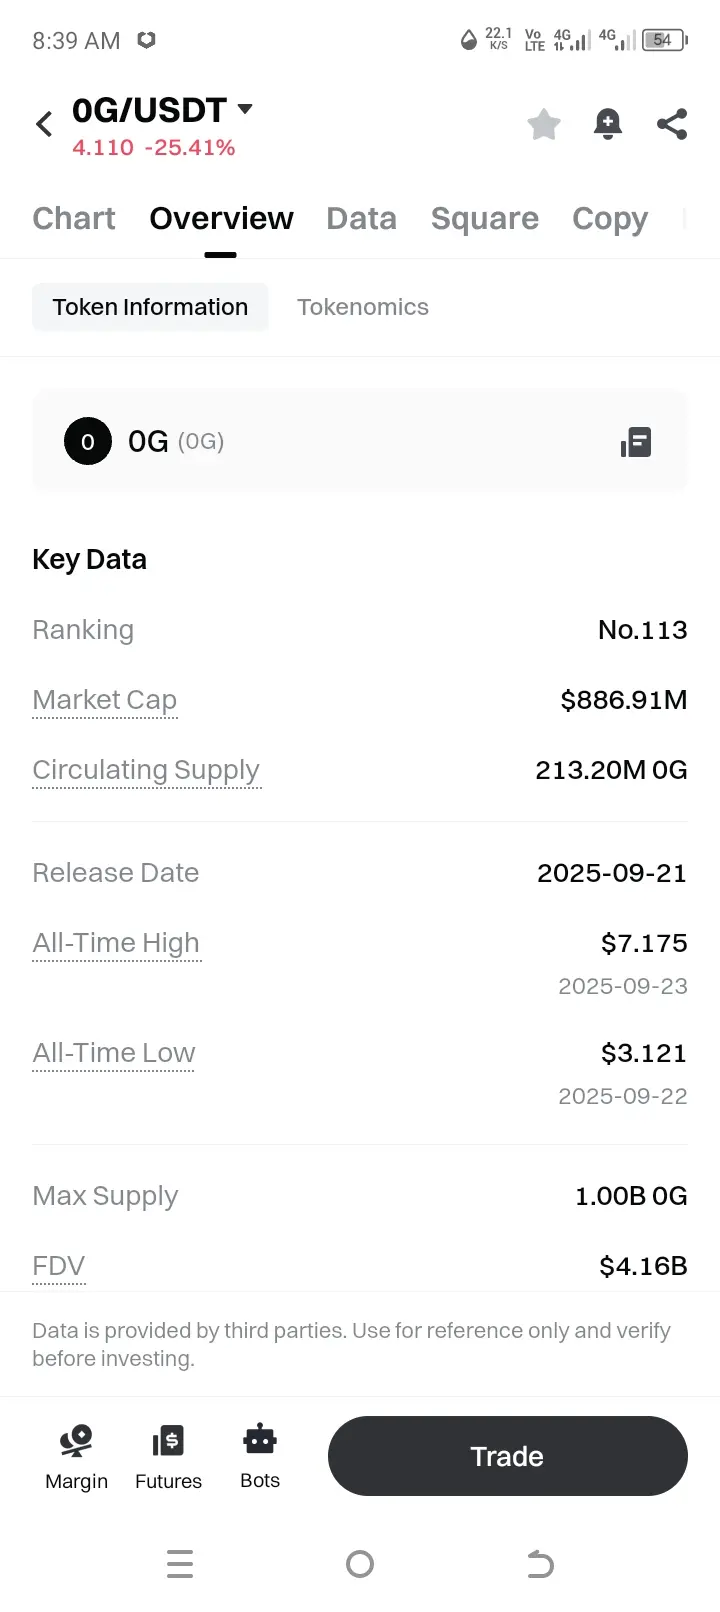Viewport: 720px width, 1612px height.
Task: Show Market Cap definition tooltip
Action: coord(105,700)
